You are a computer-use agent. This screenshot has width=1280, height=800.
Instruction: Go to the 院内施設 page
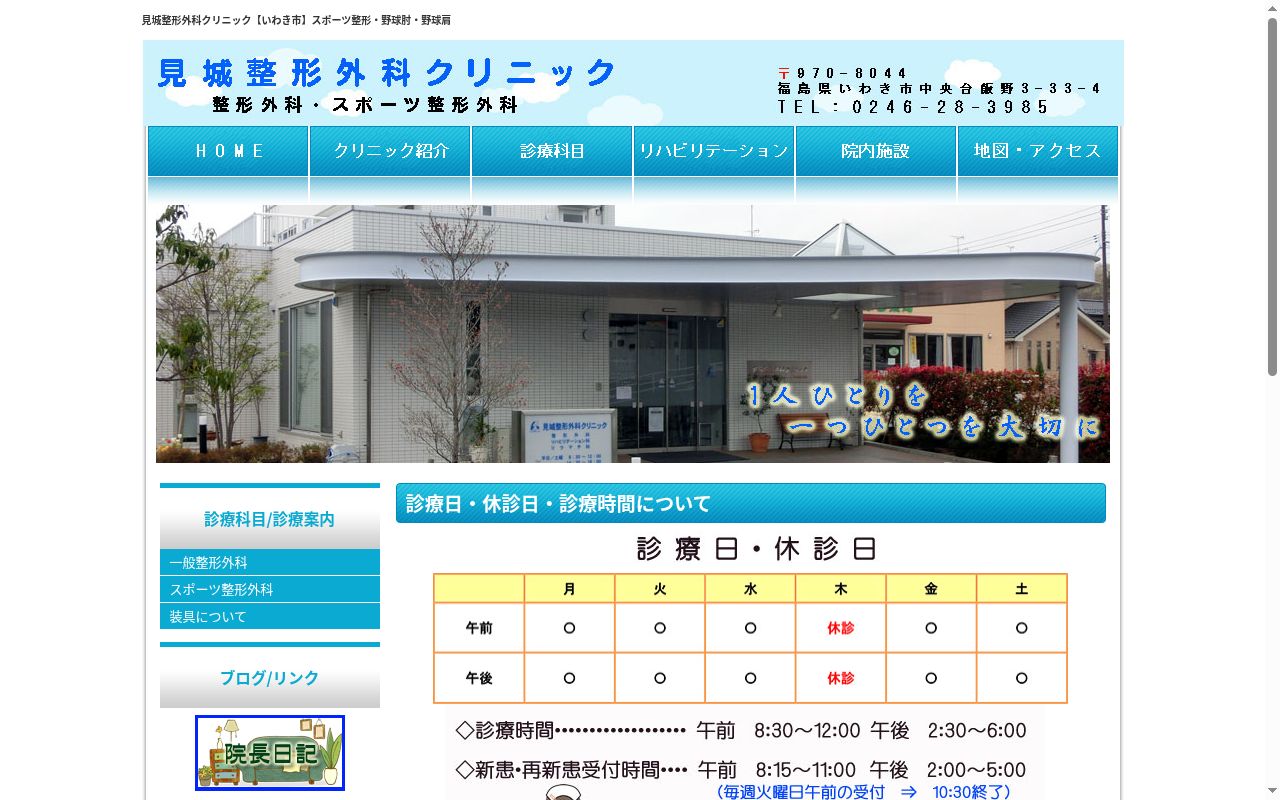(876, 151)
